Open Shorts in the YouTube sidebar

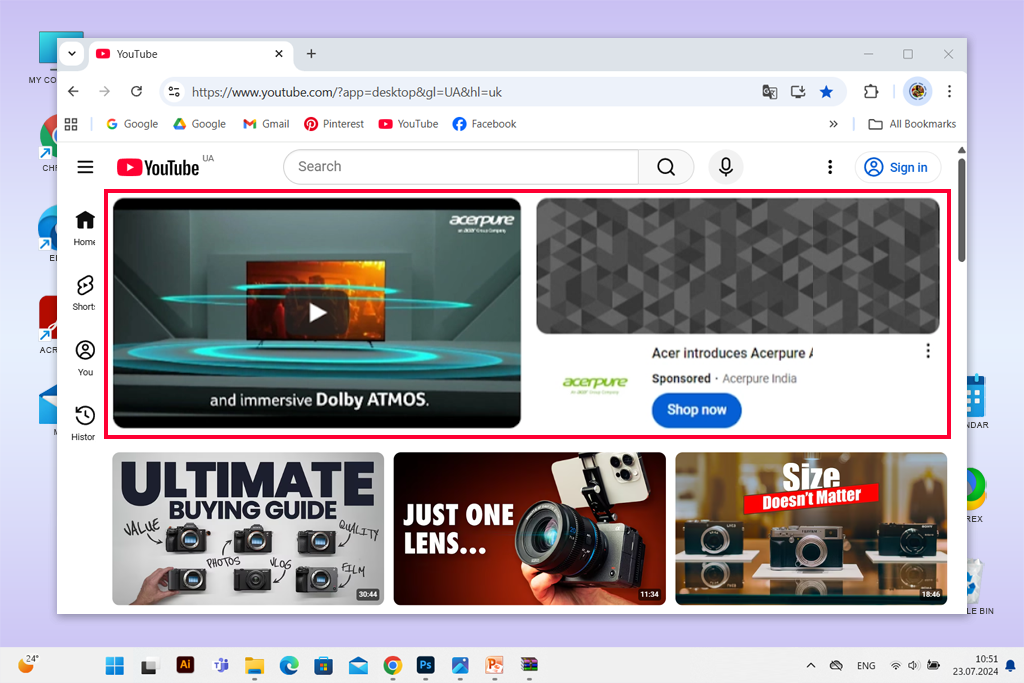pos(85,293)
